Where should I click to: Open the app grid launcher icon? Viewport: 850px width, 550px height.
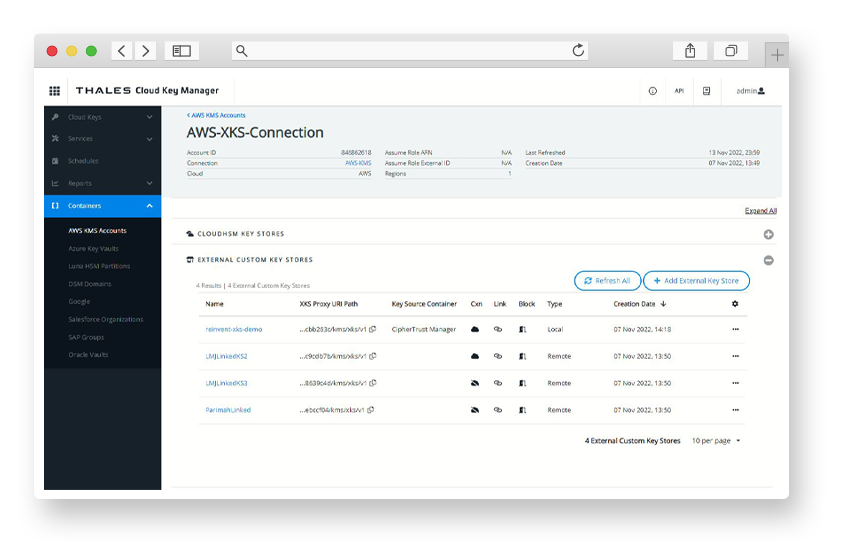click(55, 90)
